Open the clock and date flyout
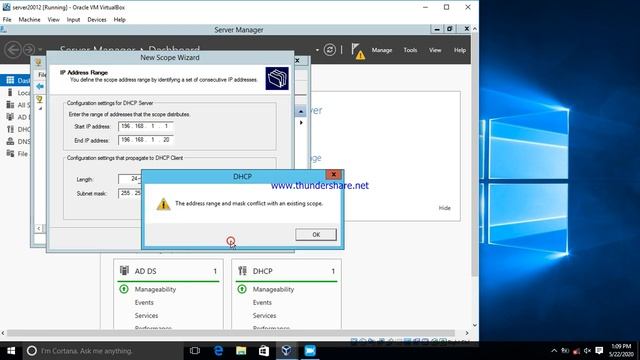This screenshot has width=640, height=360. pos(621,351)
